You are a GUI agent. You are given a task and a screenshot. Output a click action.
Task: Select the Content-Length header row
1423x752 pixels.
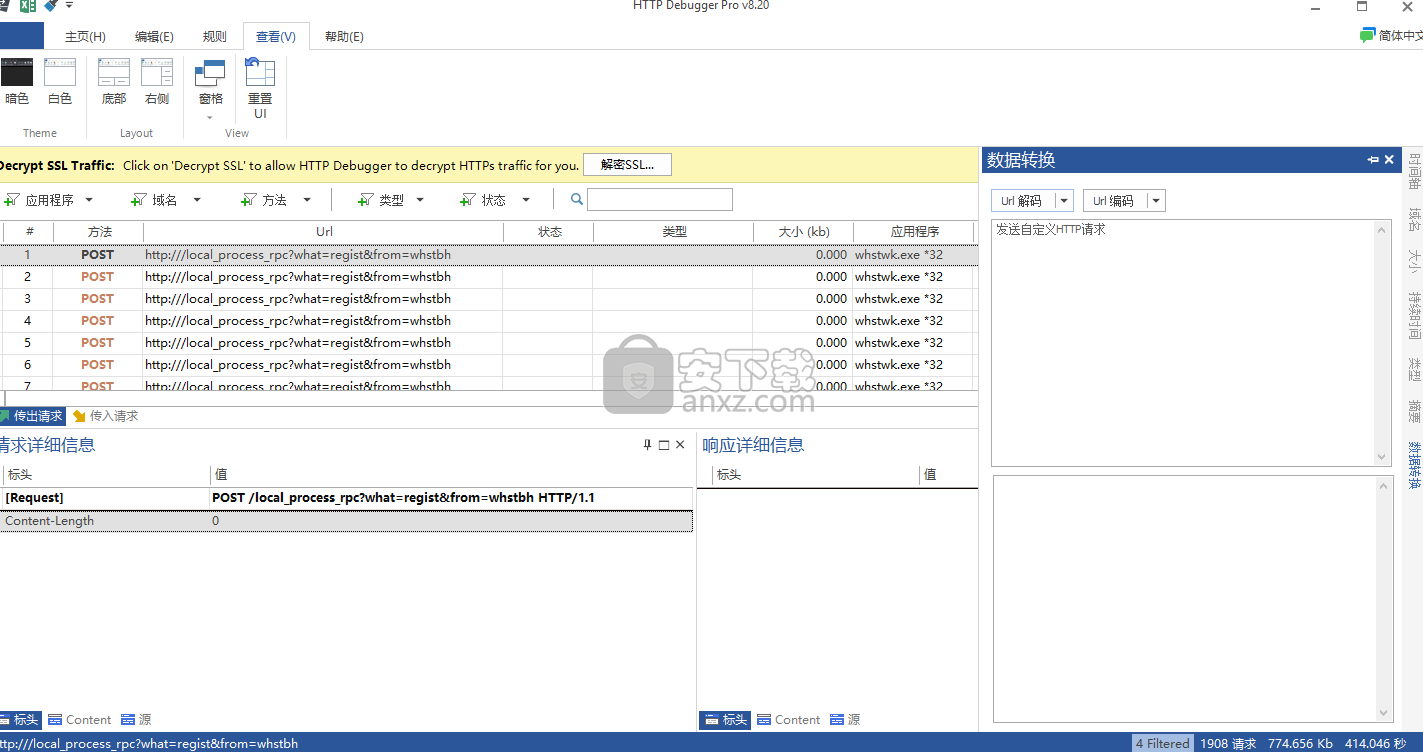(x=346, y=521)
